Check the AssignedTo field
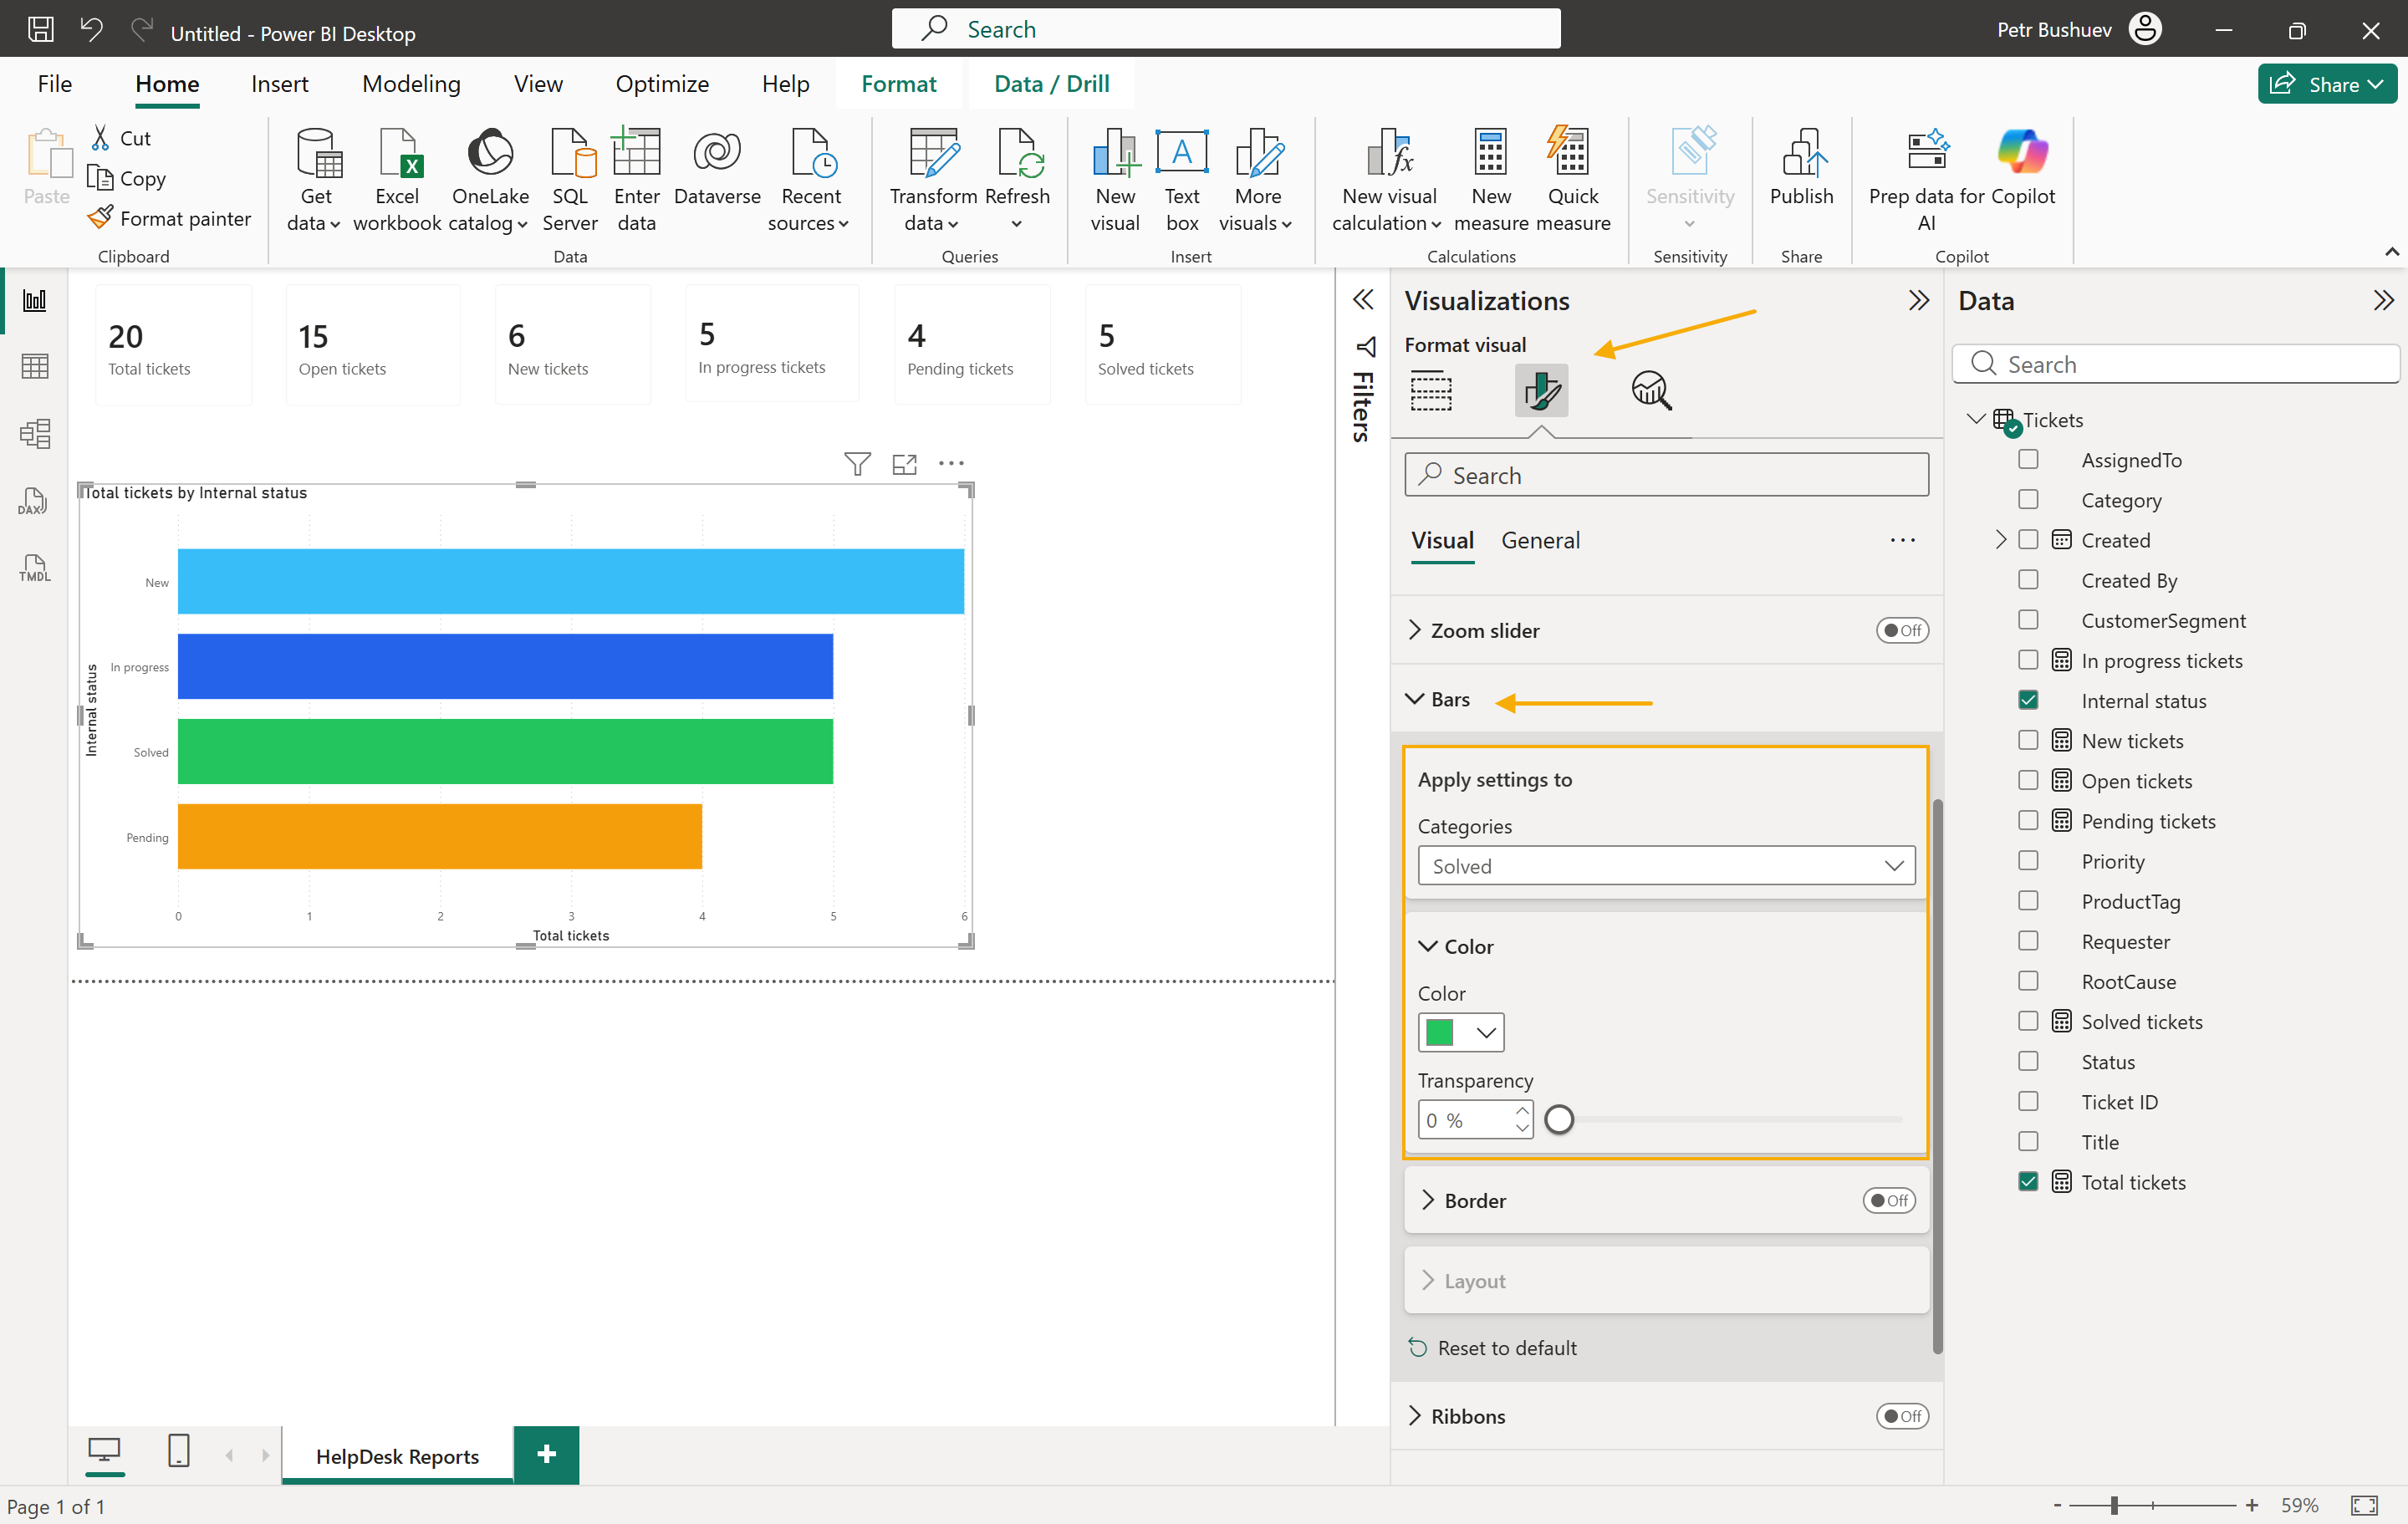2408x1524 pixels. 2028,459
